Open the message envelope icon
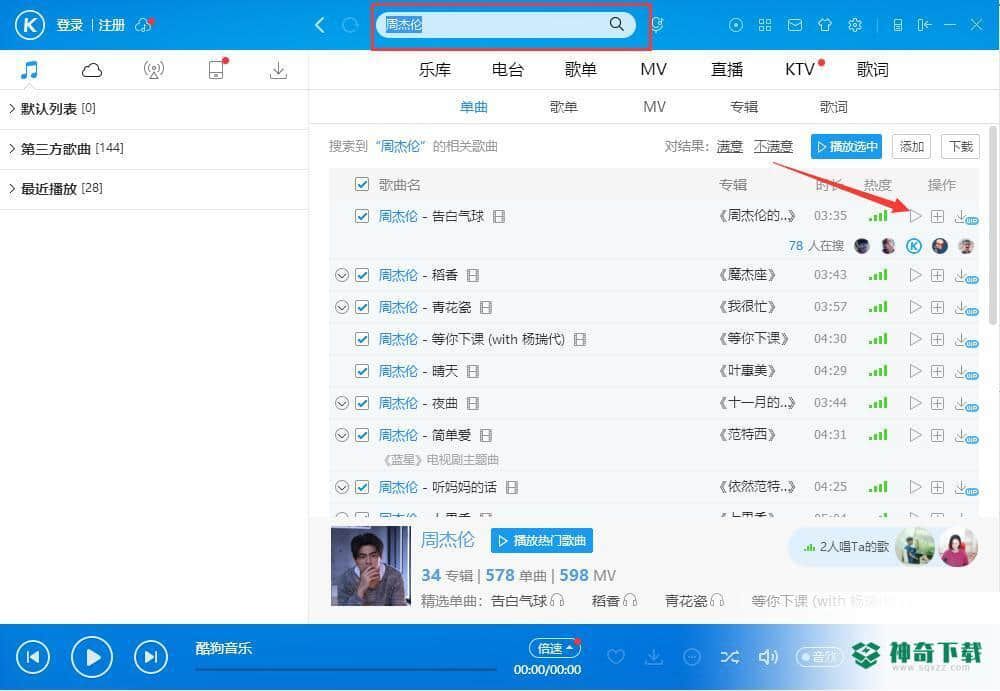This screenshot has height=691, width=1000. click(795, 25)
